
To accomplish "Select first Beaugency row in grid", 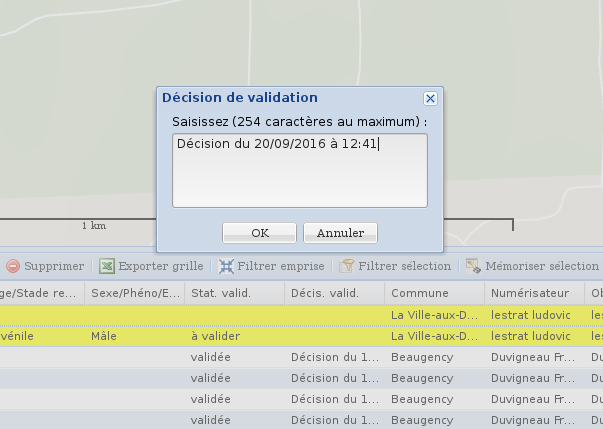I will (422, 356).
